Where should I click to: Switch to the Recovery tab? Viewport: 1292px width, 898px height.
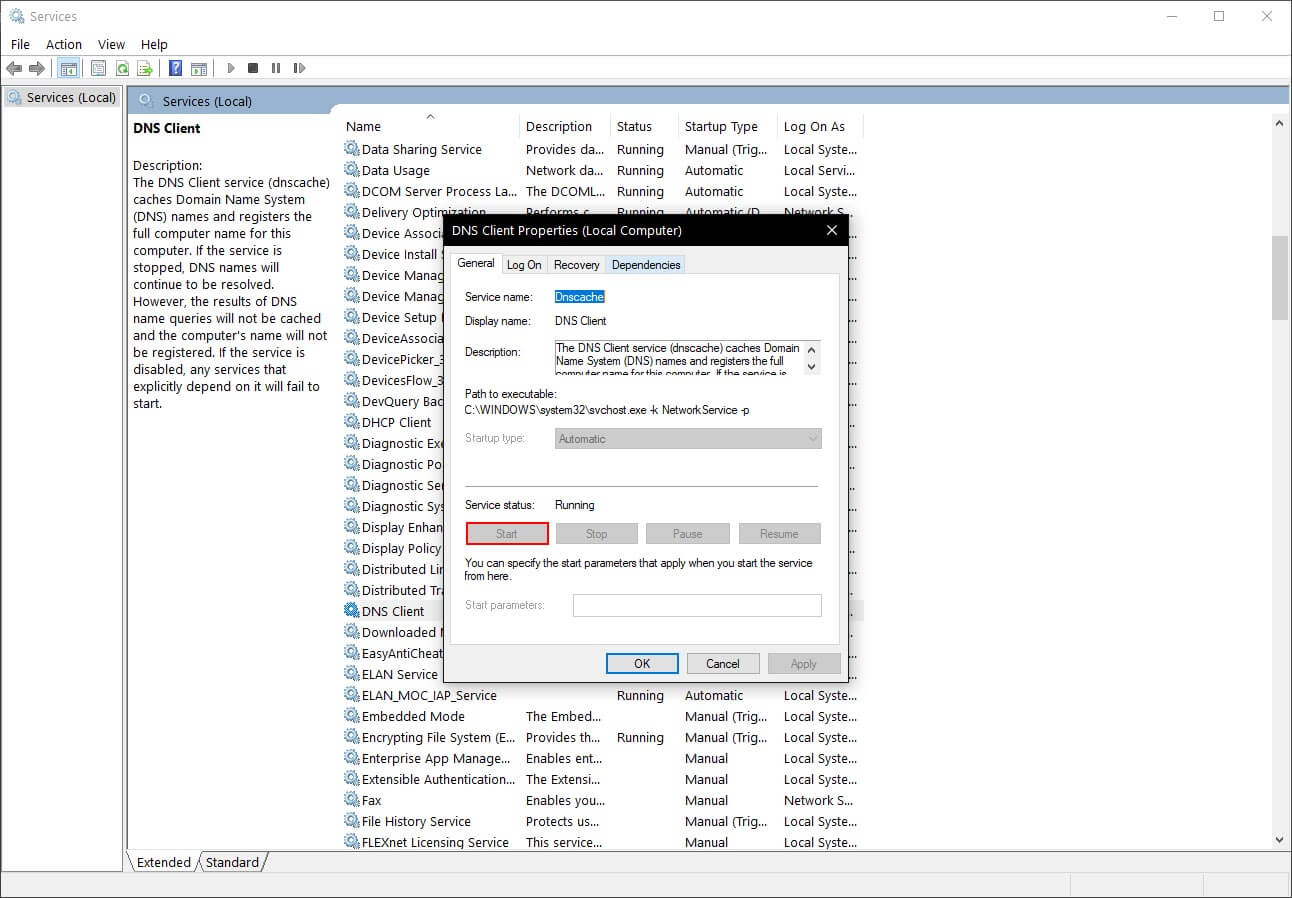click(577, 265)
